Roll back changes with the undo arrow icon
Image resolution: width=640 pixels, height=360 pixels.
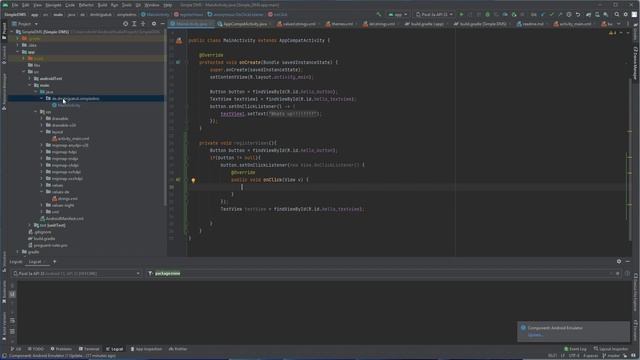(x=578, y=14)
